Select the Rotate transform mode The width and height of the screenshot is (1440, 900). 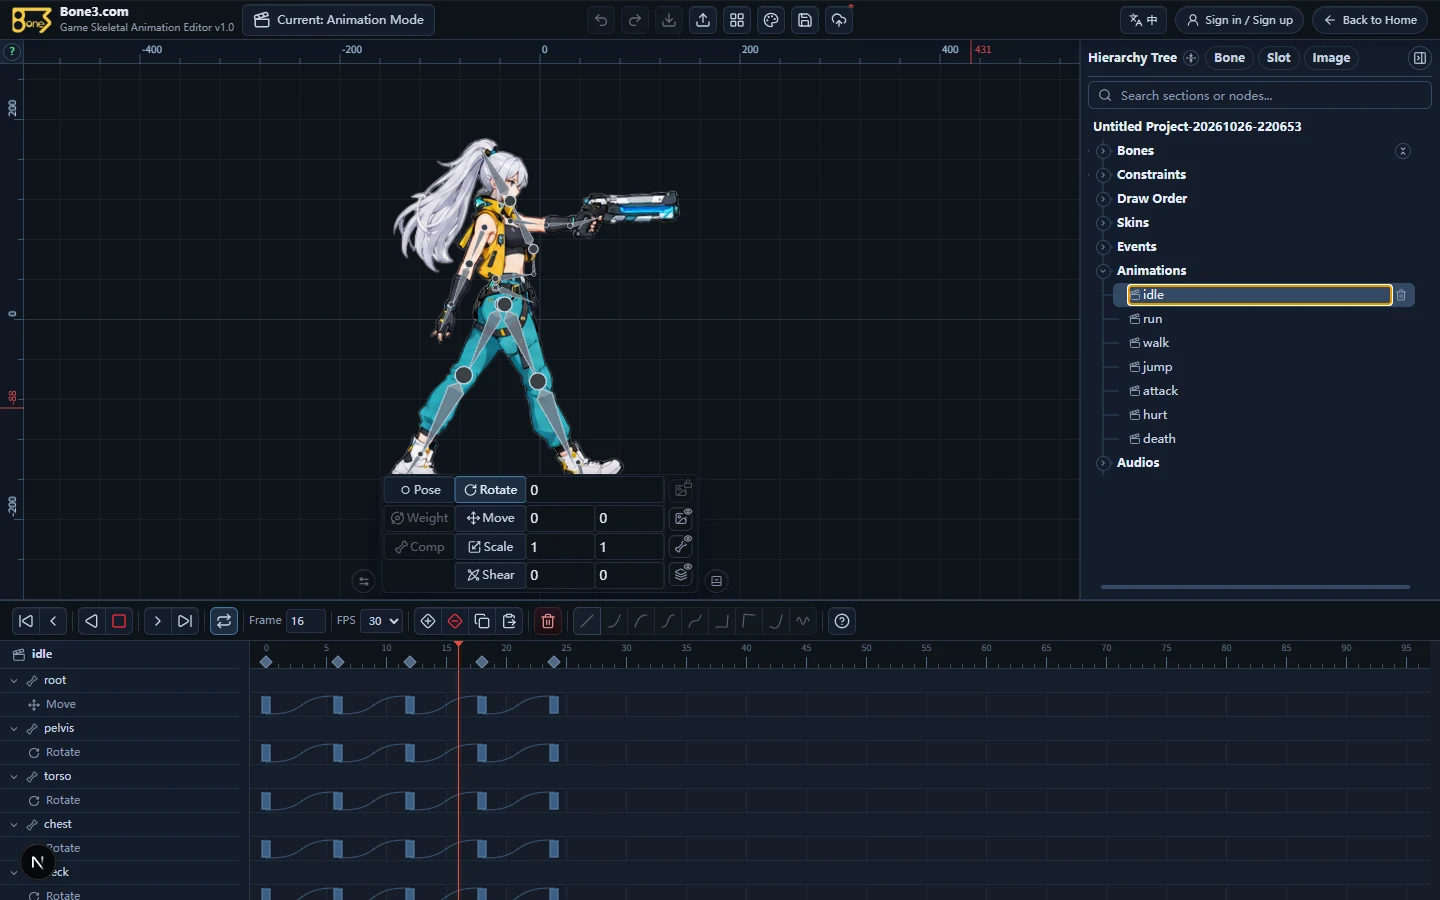tap(490, 490)
